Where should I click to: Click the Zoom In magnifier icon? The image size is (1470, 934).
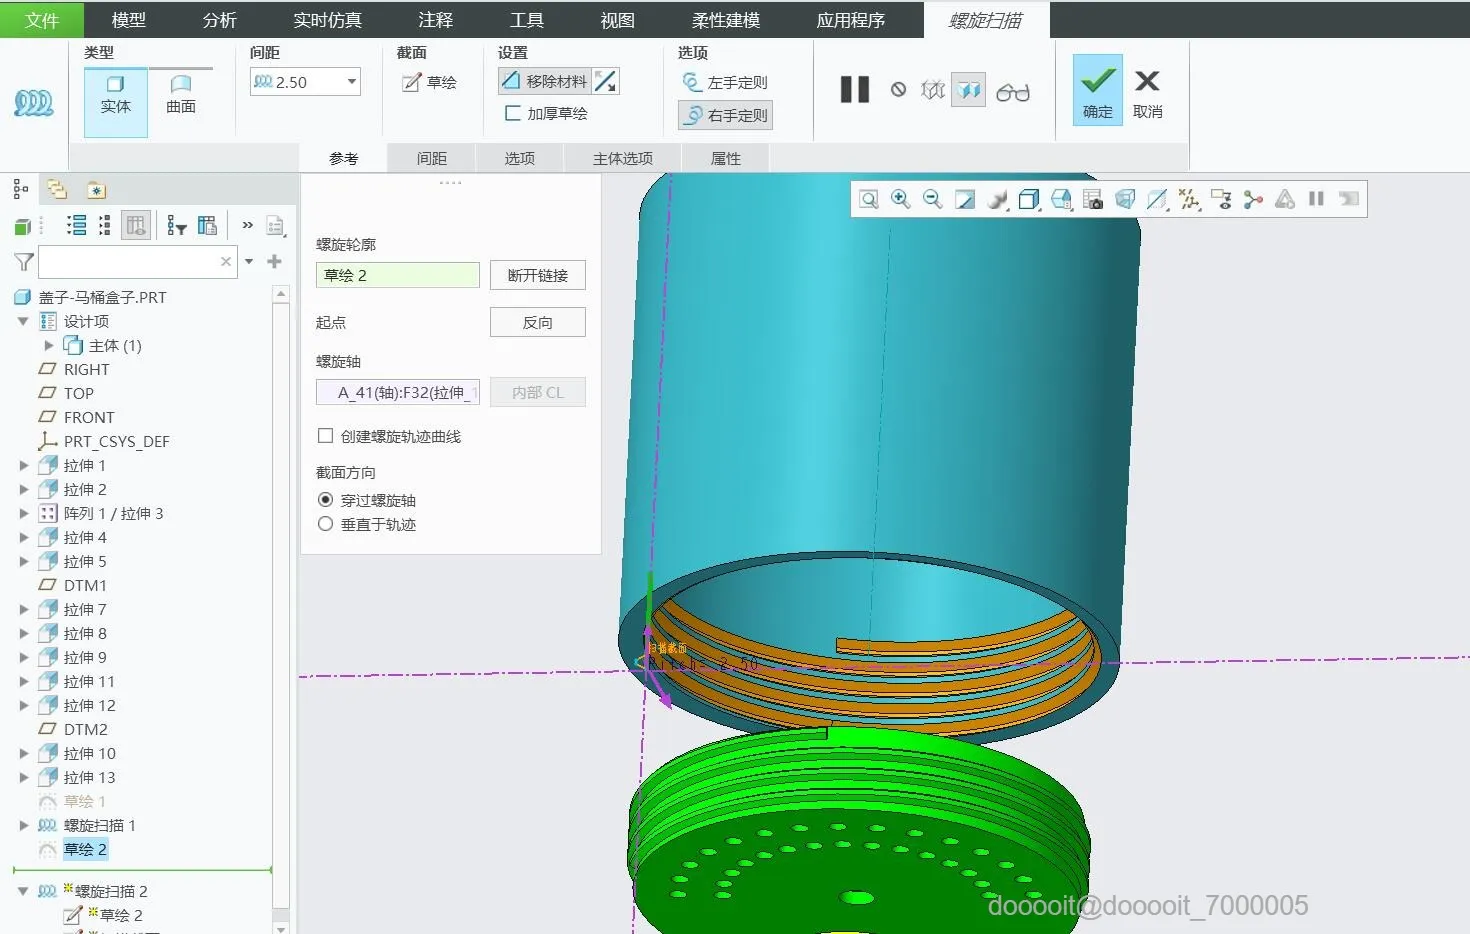coord(901,200)
